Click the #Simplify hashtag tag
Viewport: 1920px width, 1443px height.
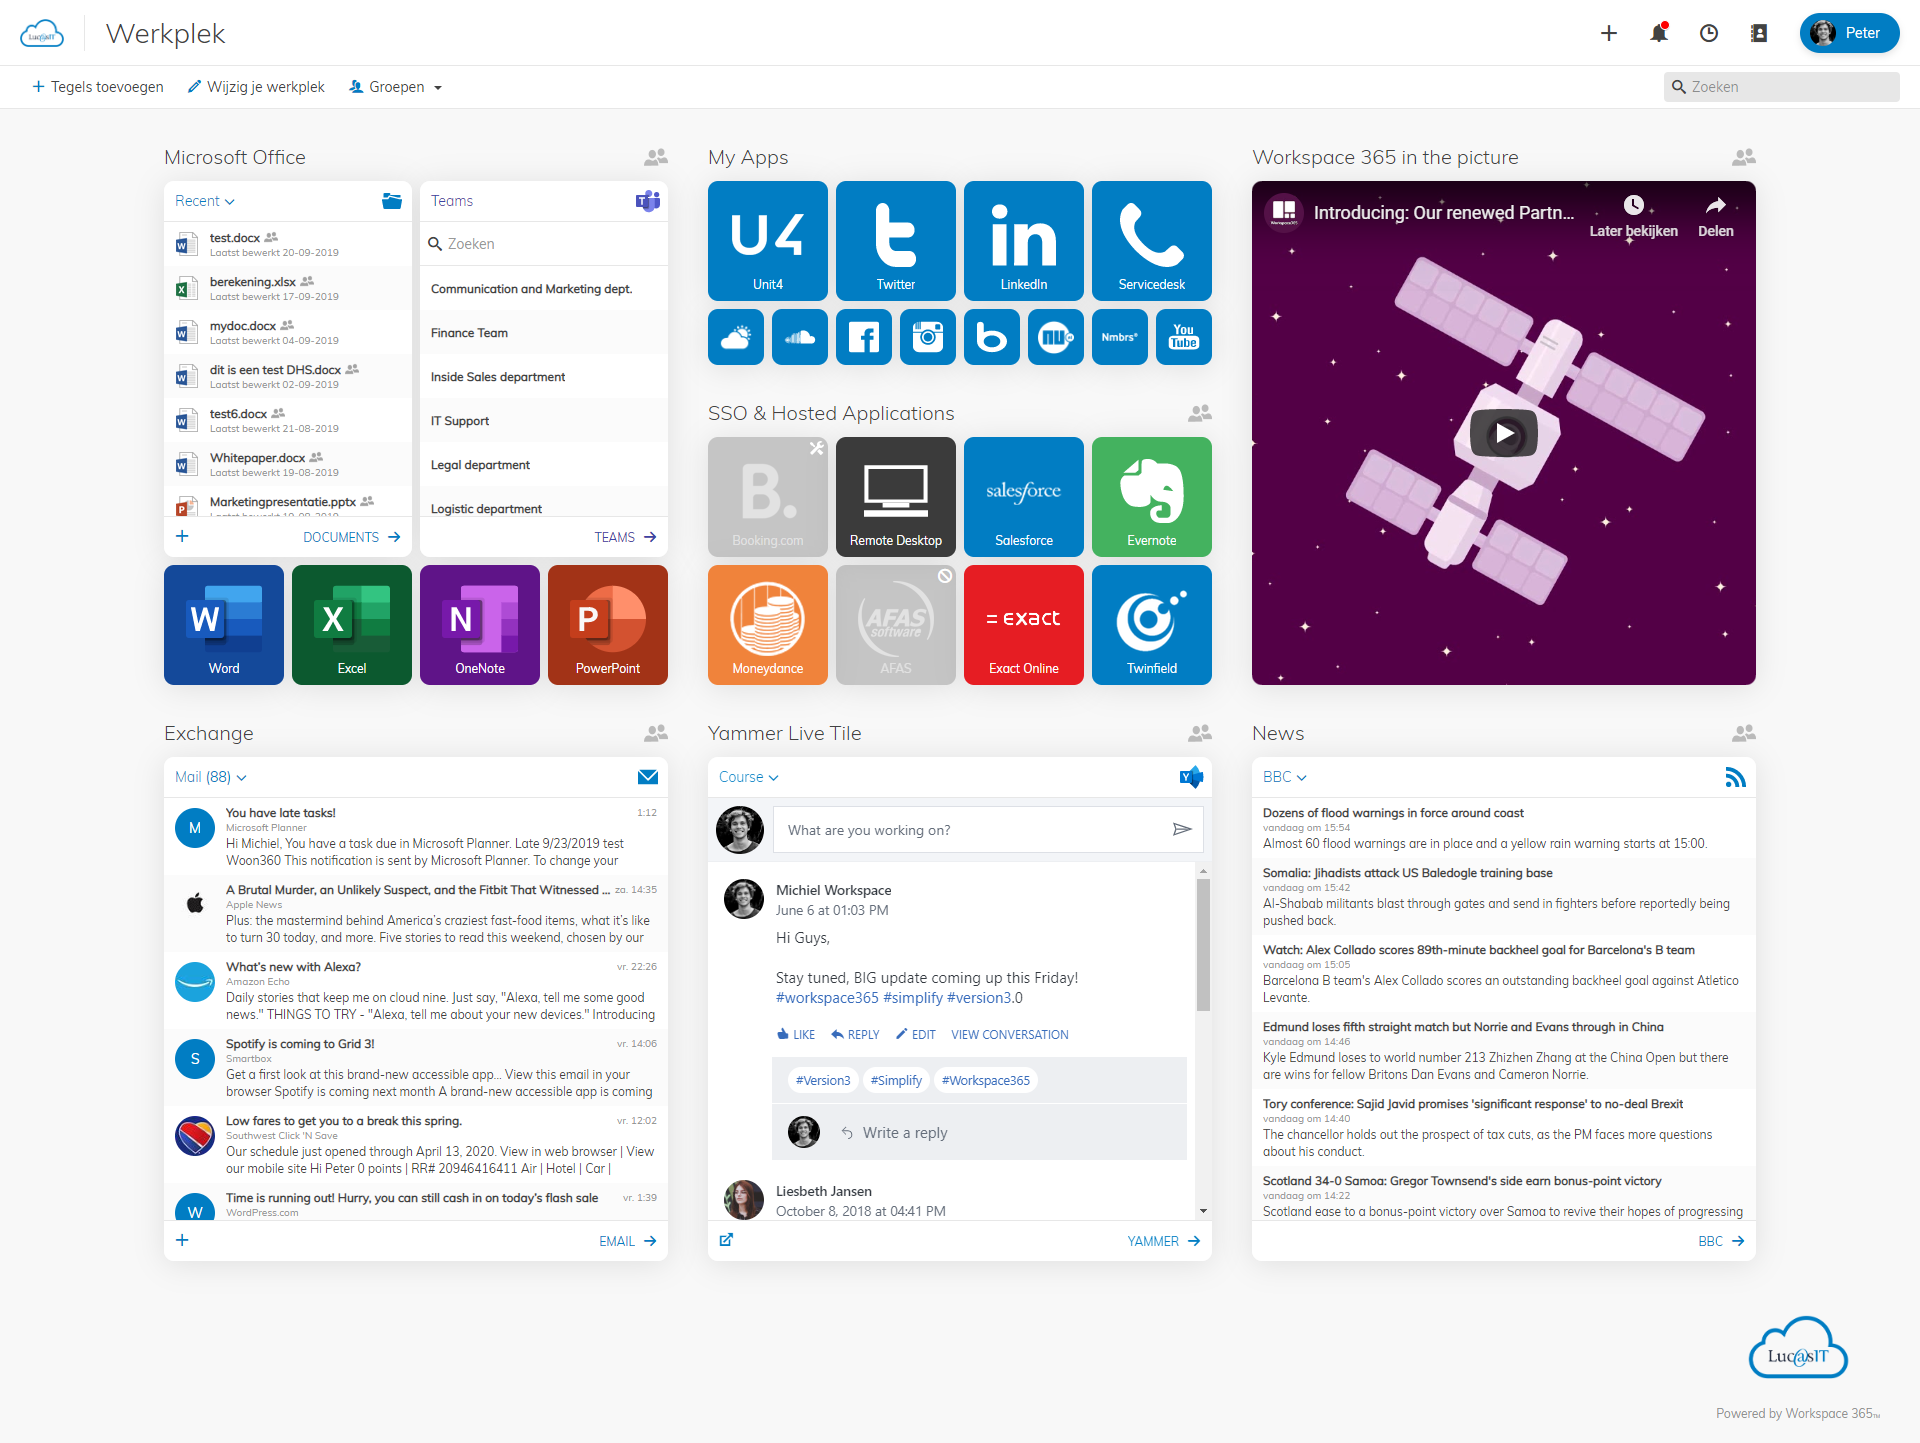(x=896, y=1080)
